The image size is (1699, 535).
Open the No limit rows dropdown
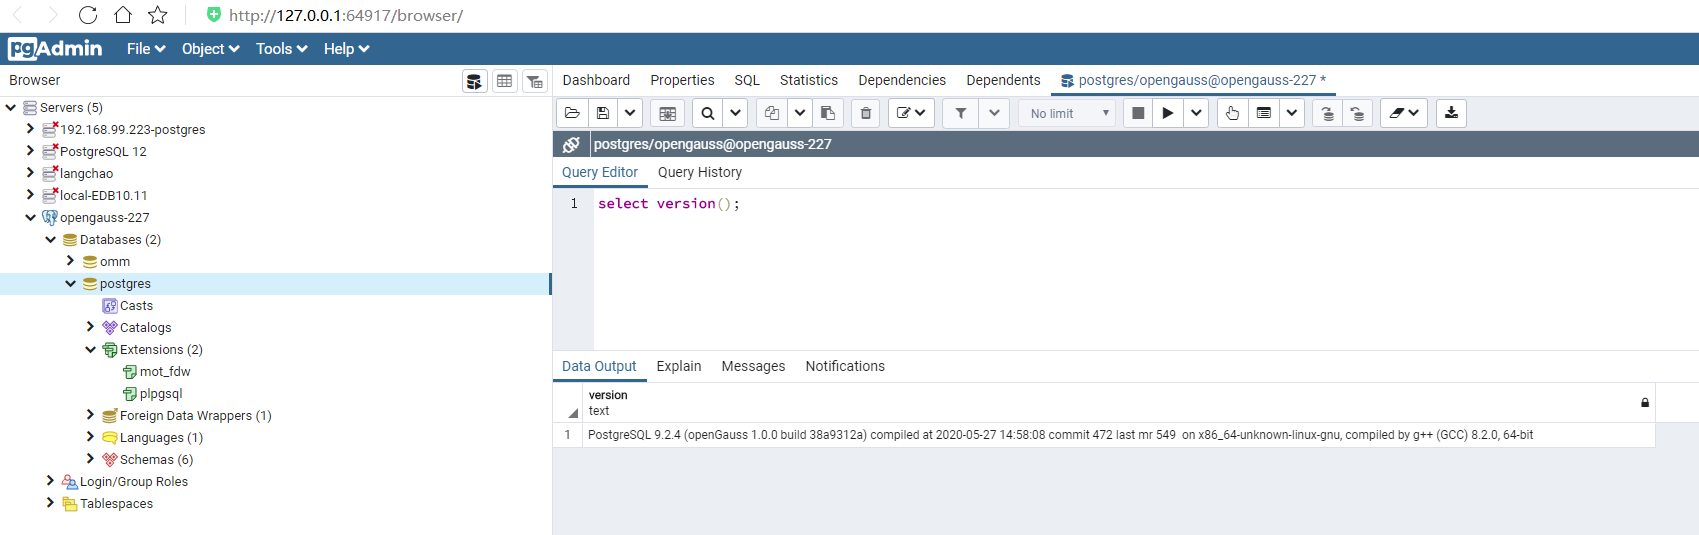point(1071,113)
